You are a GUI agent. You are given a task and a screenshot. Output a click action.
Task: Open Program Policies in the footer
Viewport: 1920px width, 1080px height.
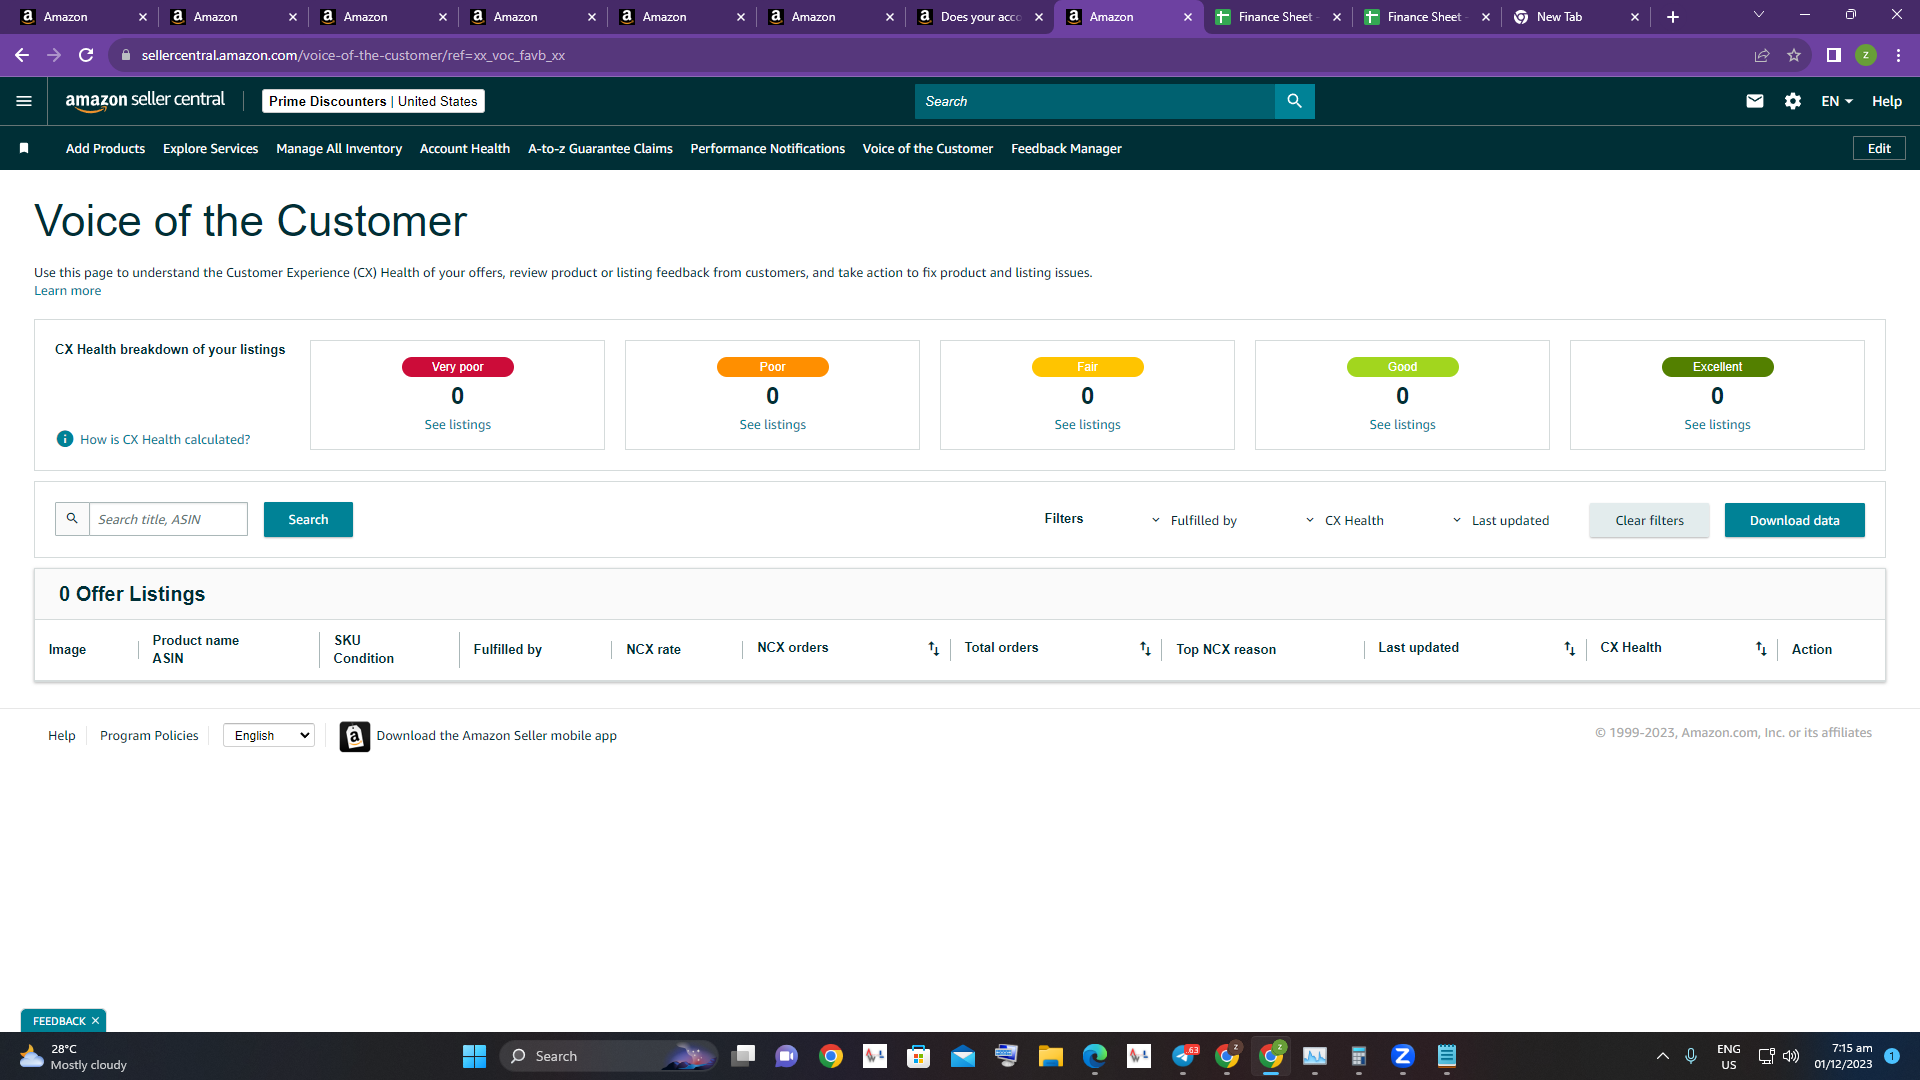click(149, 735)
